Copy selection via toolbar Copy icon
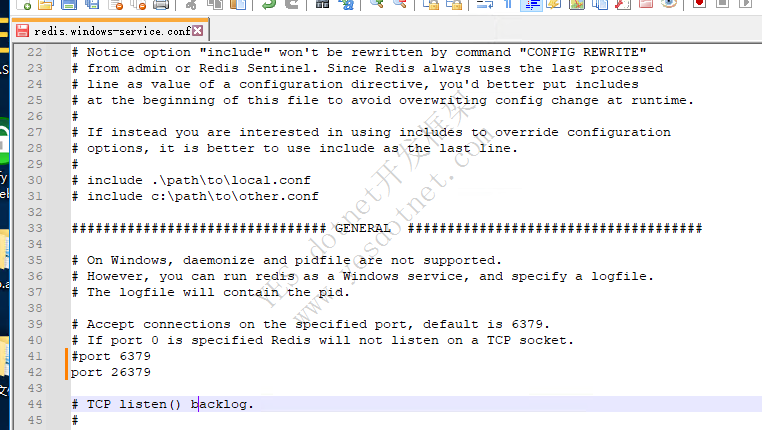The width and height of the screenshot is (762, 430). (x=214, y=4)
